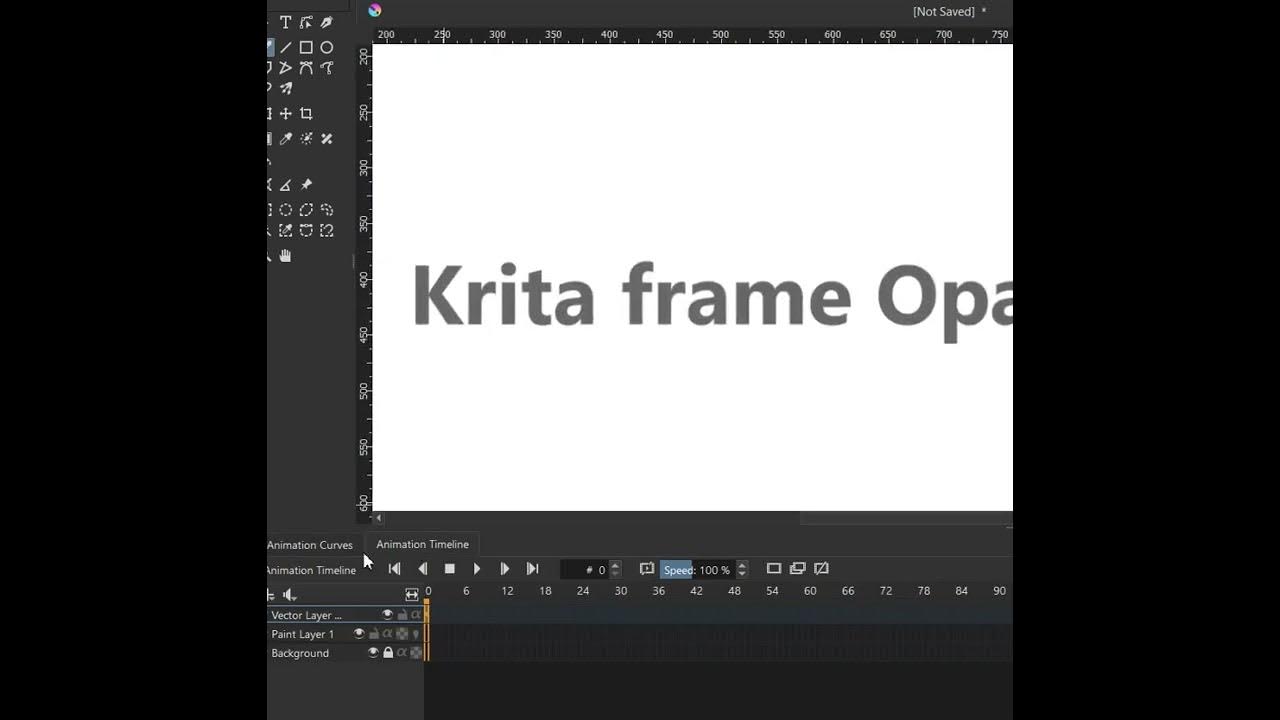Select the Measure tool

285,185
